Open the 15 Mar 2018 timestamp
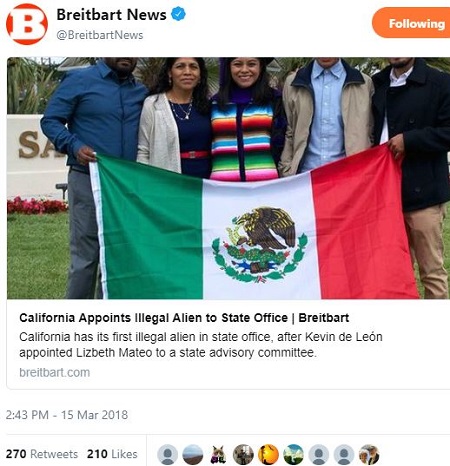Screen dimensions: 450x466 tap(67, 415)
